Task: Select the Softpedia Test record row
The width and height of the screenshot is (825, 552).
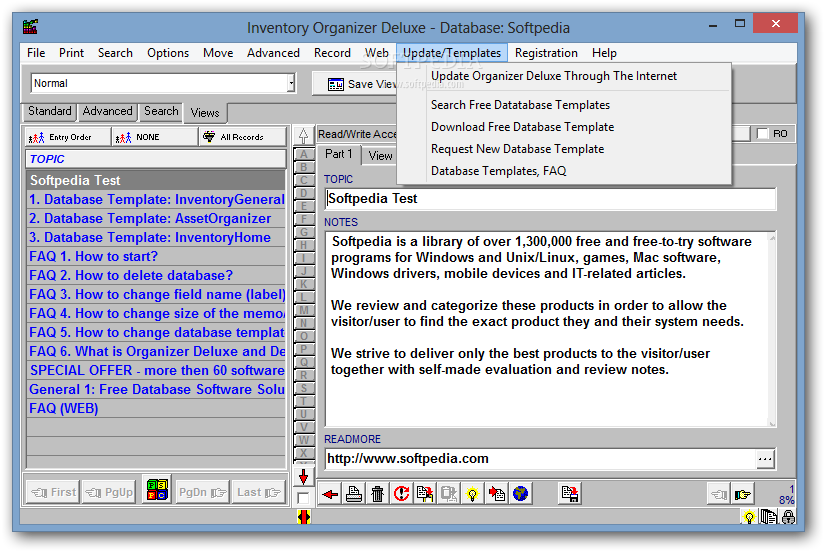Action: [x=156, y=180]
